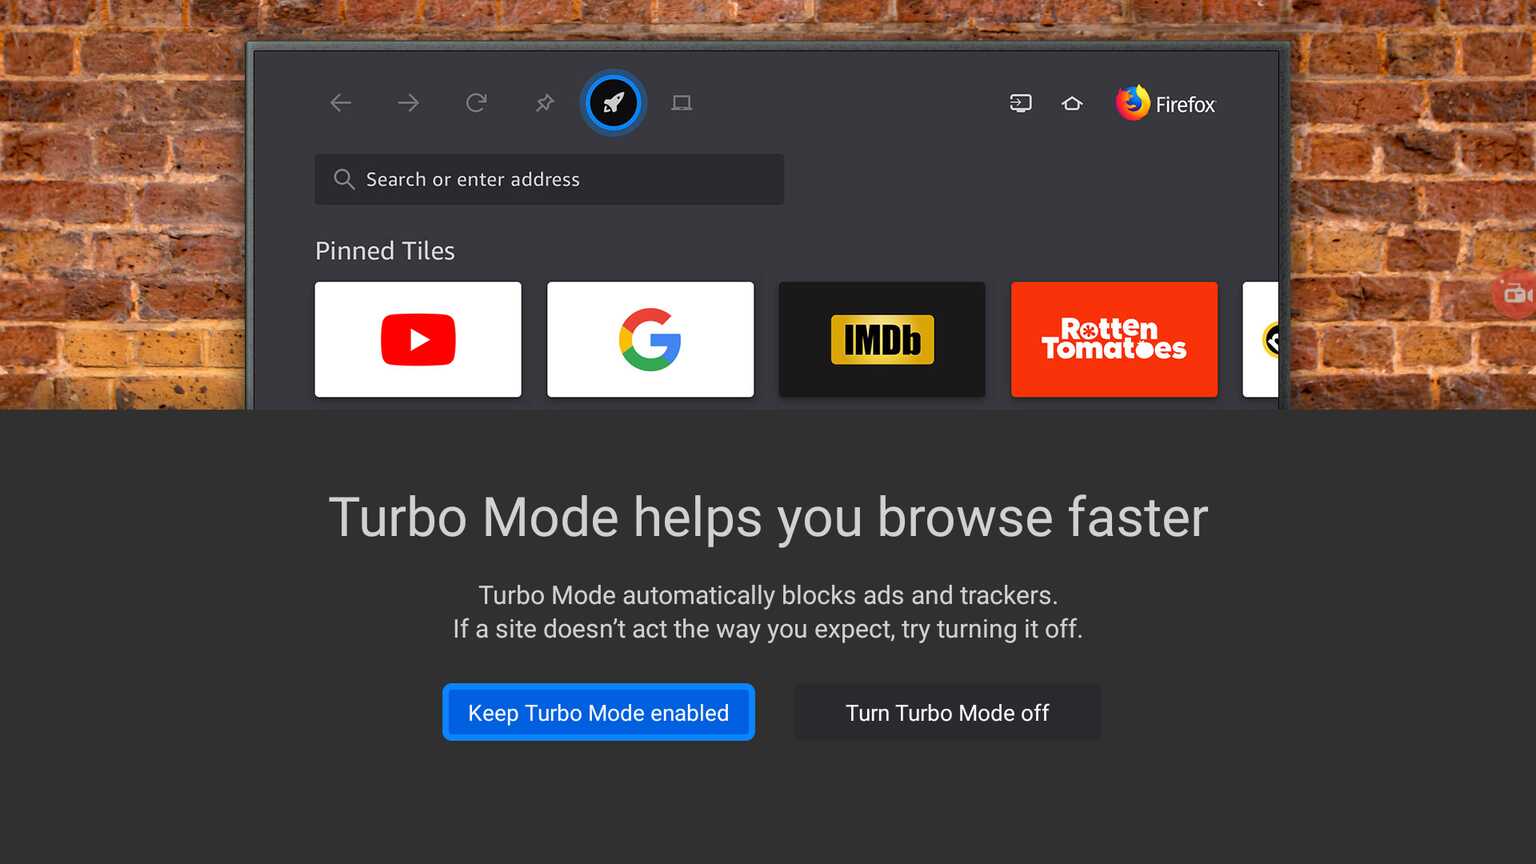Viewport: 1536px width, 864px height.
Task: Click the pin tile icon
Action: [x=544, y=103]
